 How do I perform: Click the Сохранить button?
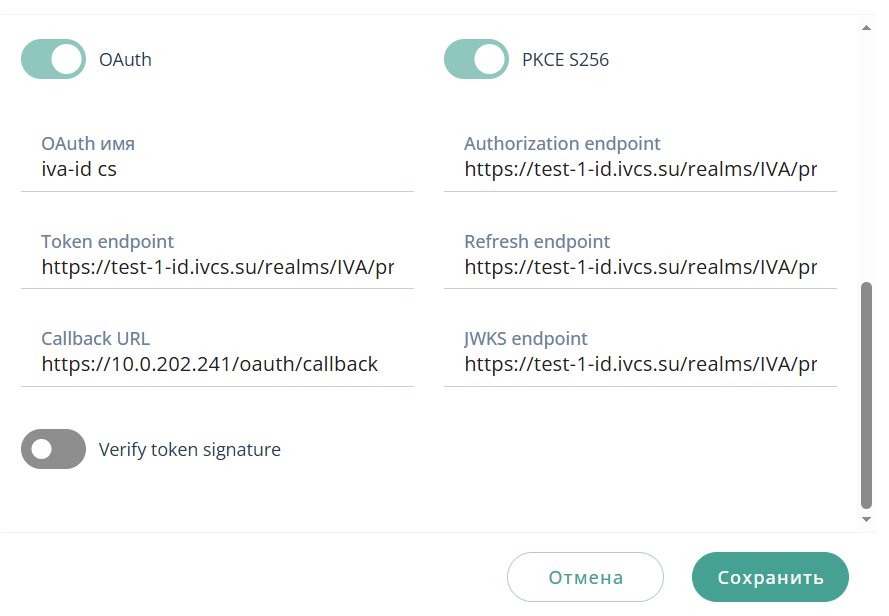tap(770, 577)
